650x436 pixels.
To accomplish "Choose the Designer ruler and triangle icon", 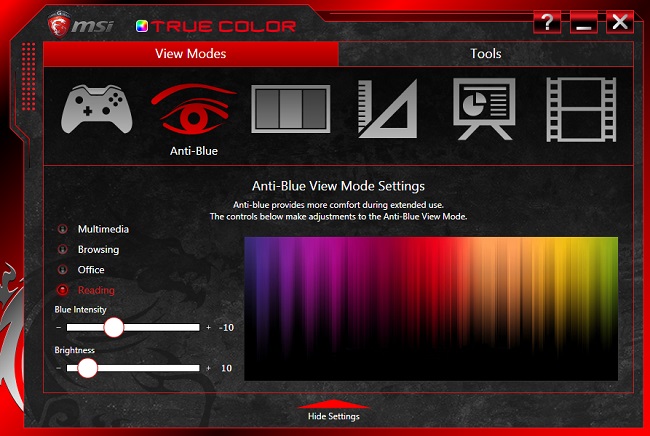I will (x=388, y=109).
